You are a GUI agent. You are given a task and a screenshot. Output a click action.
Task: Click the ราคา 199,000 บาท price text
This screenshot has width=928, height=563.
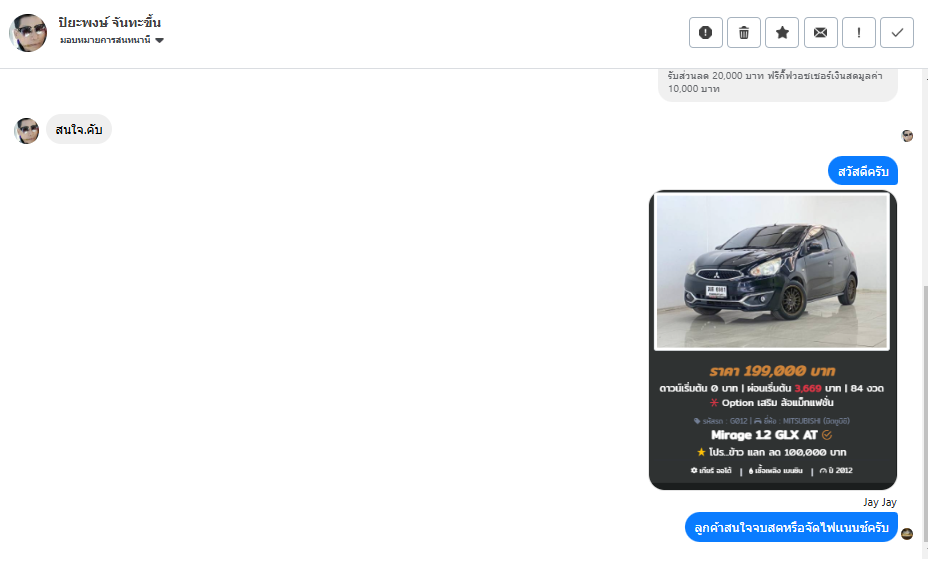(x=772, y=371)
